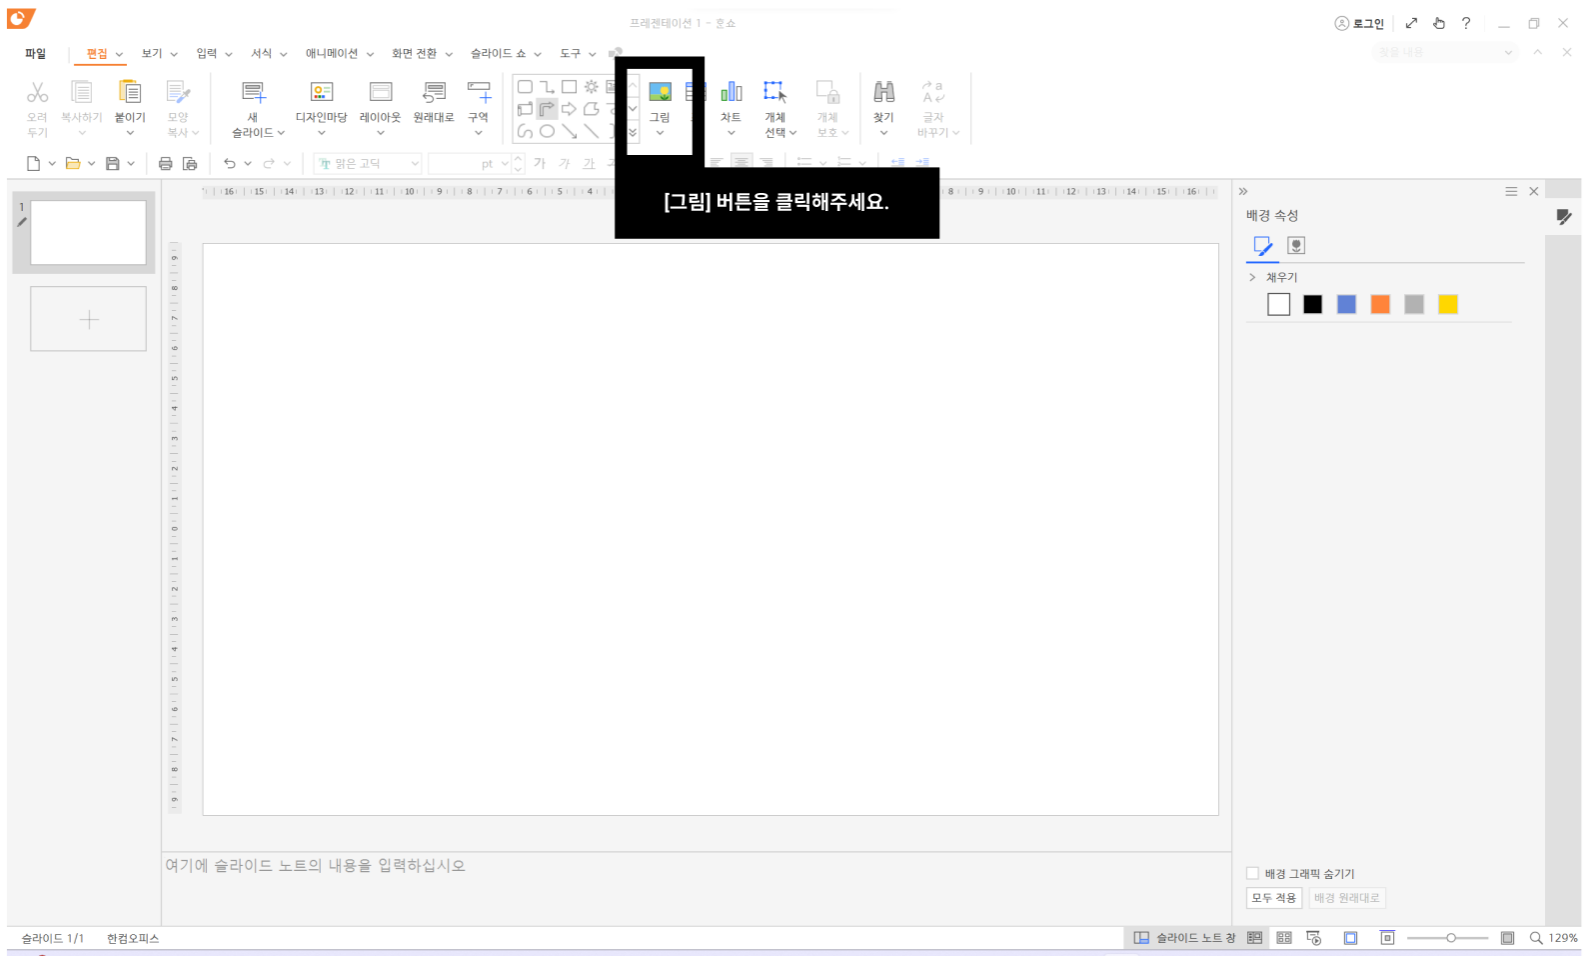This screenshot has width=1590, height=963.
Task: Switch to normal view icon in status bar
Action: pos(1255,938)
